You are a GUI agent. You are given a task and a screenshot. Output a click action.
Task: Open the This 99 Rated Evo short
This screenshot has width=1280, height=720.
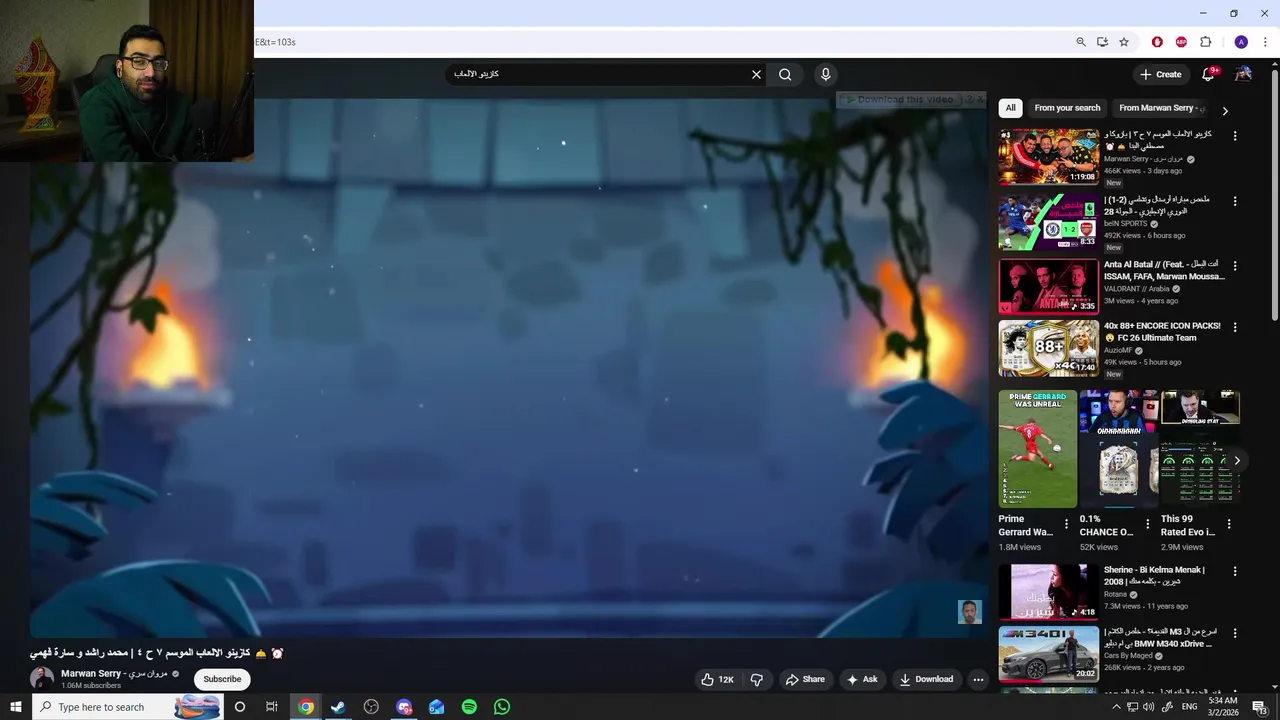[1200, 449]
